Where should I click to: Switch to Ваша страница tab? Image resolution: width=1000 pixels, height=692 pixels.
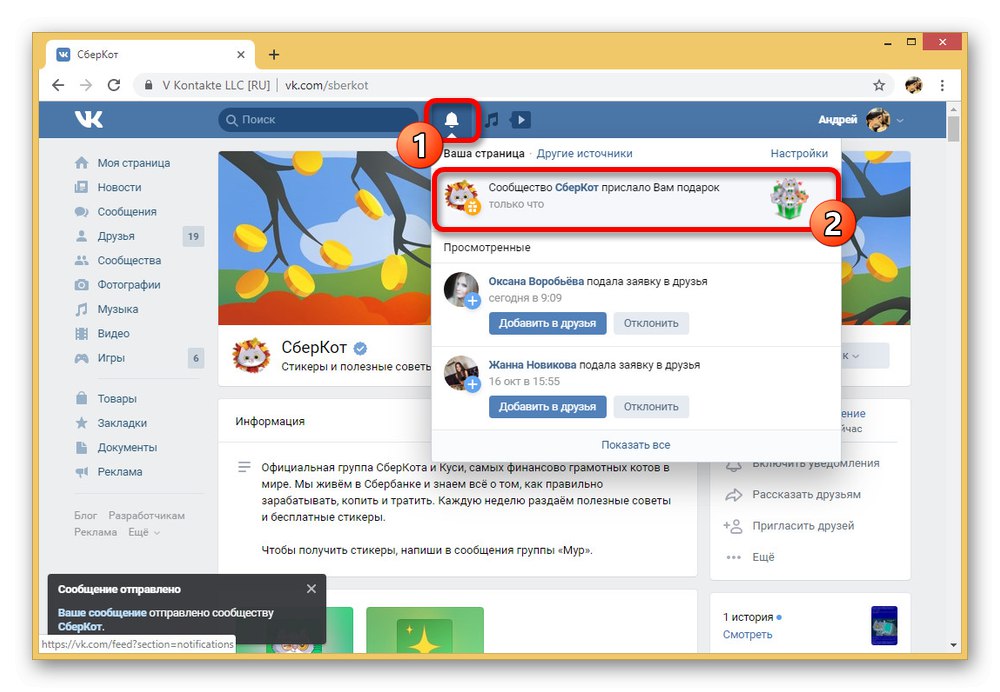pos(483,153)
